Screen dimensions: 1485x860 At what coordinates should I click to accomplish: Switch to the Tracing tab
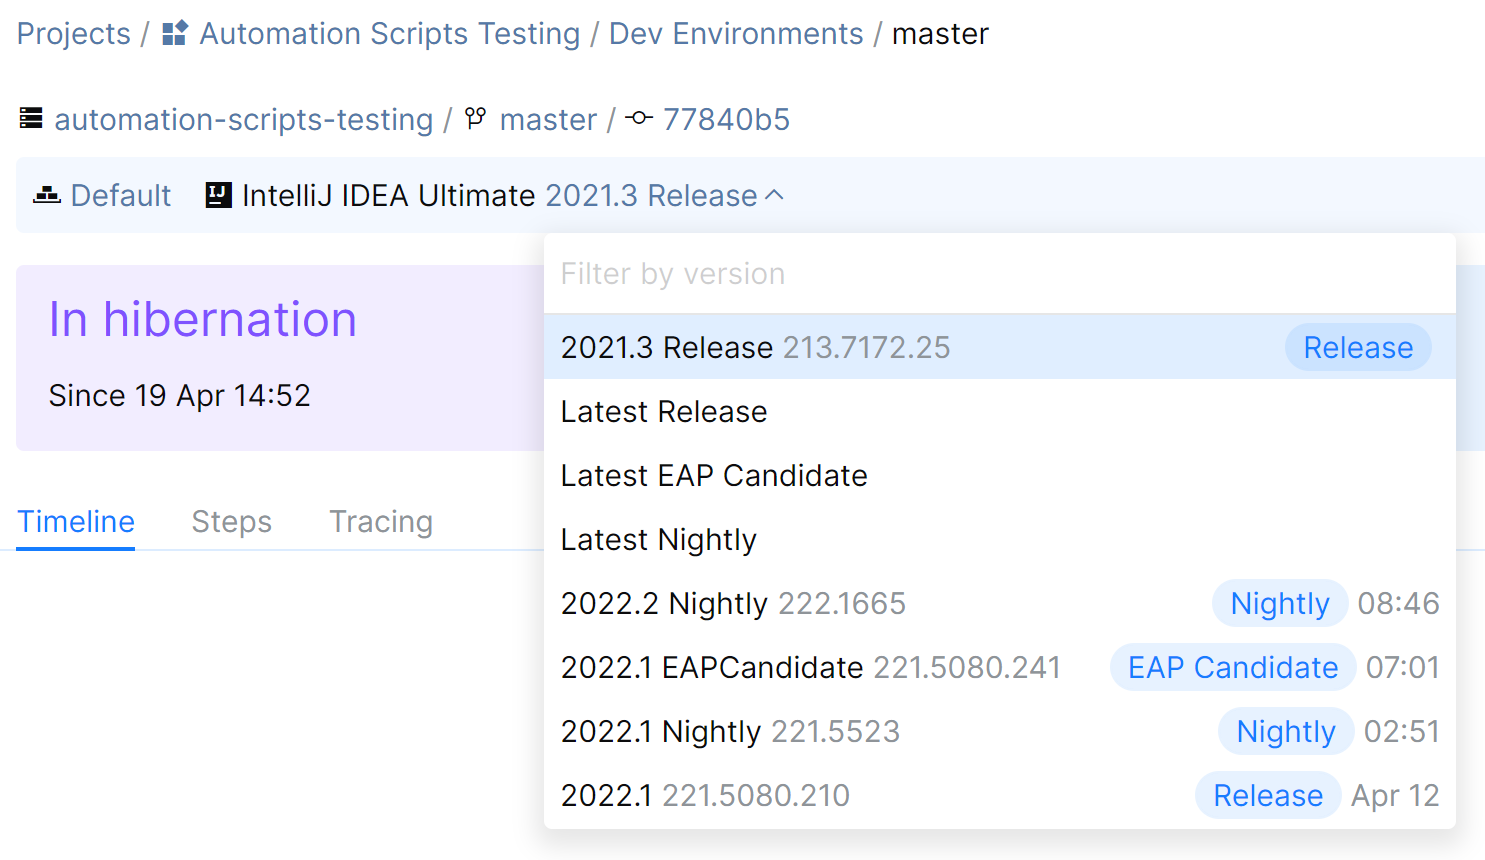381,521
